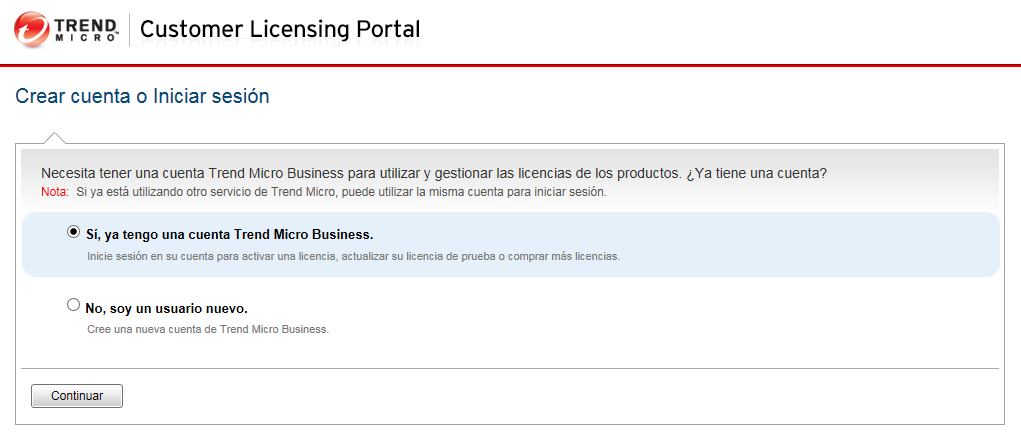
Task: Select the 'Sí, ya tengo una cuenta' radio button
Action: point(73,232)
